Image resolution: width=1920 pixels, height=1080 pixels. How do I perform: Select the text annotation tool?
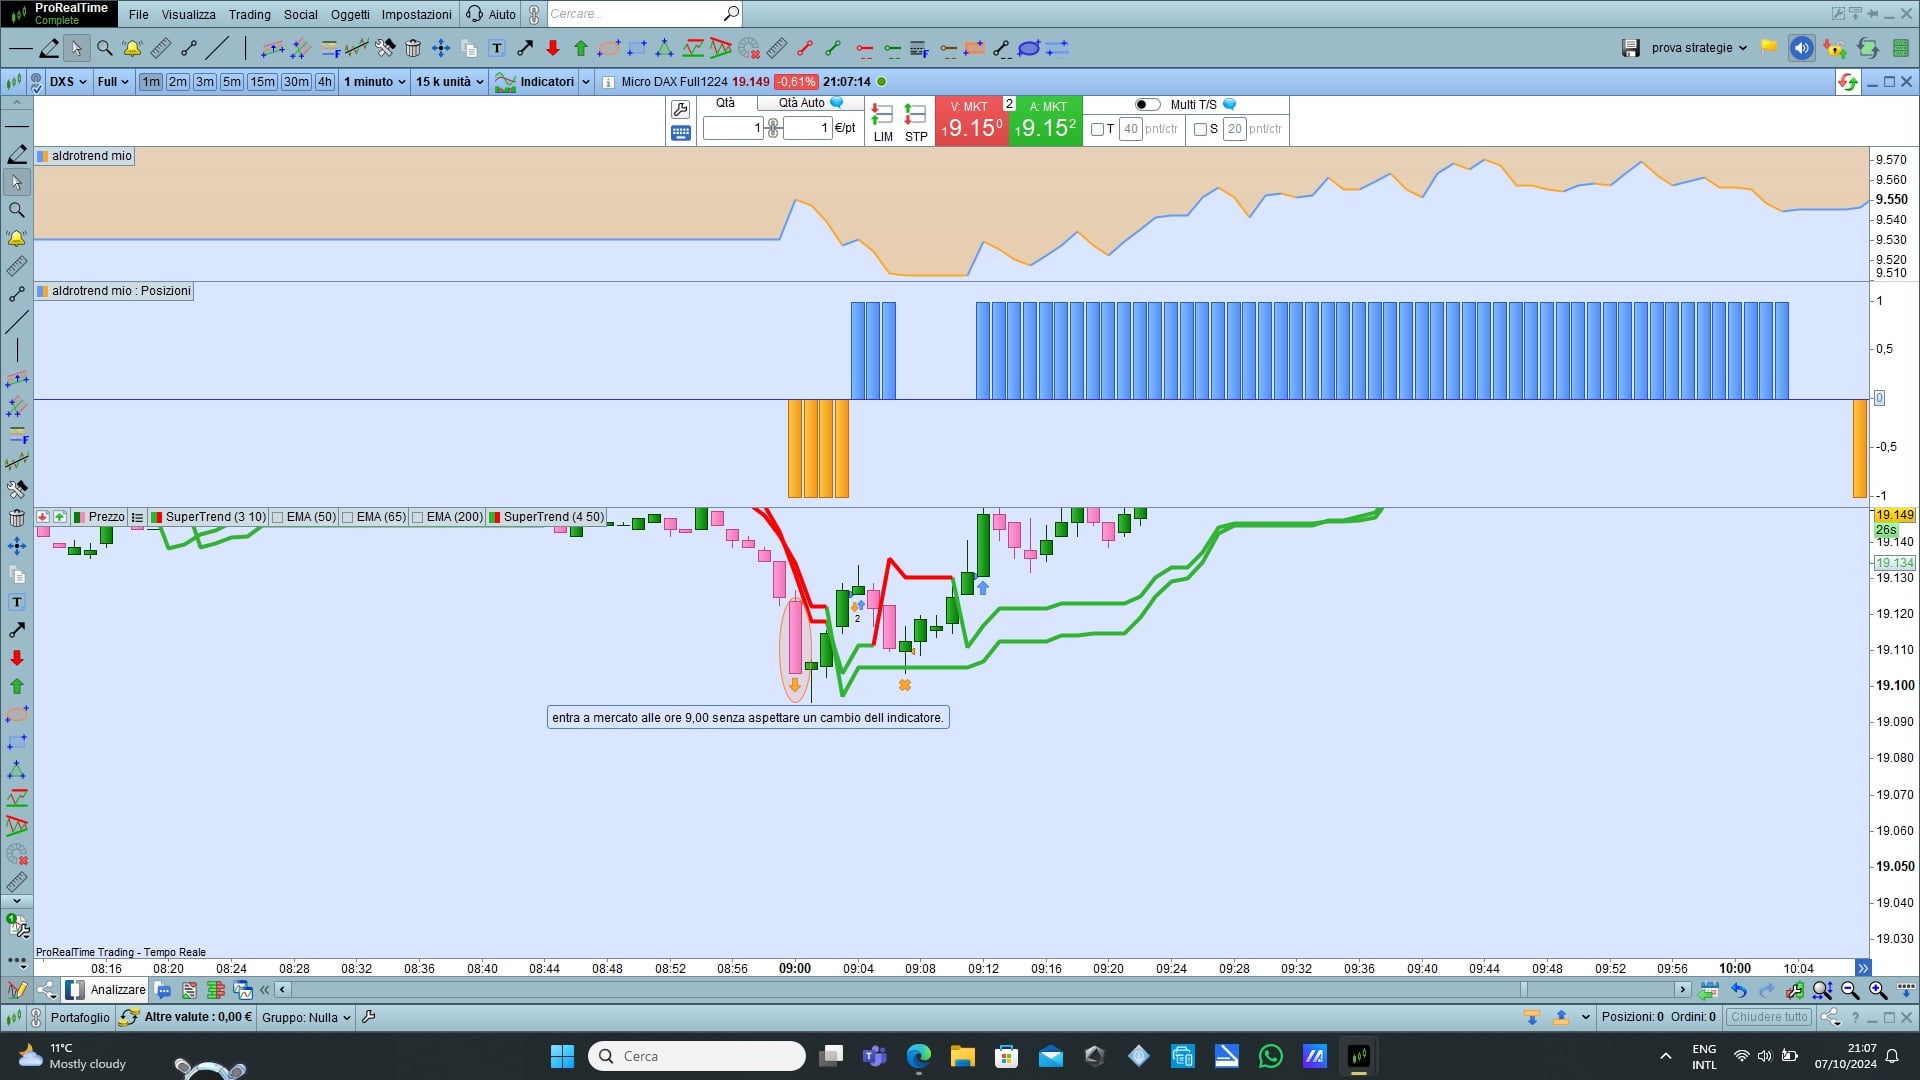[x=497, y=48]
